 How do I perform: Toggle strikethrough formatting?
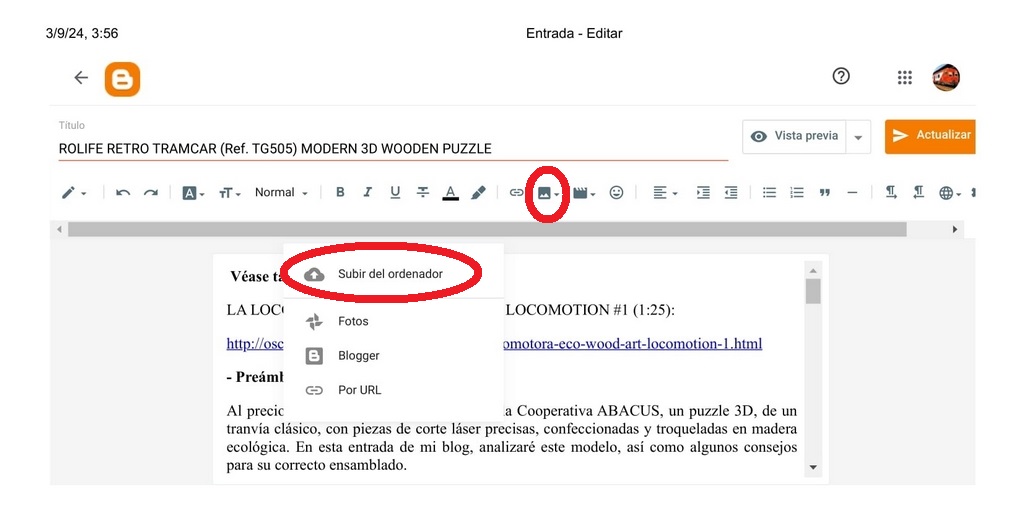click(x=423, y=192)
